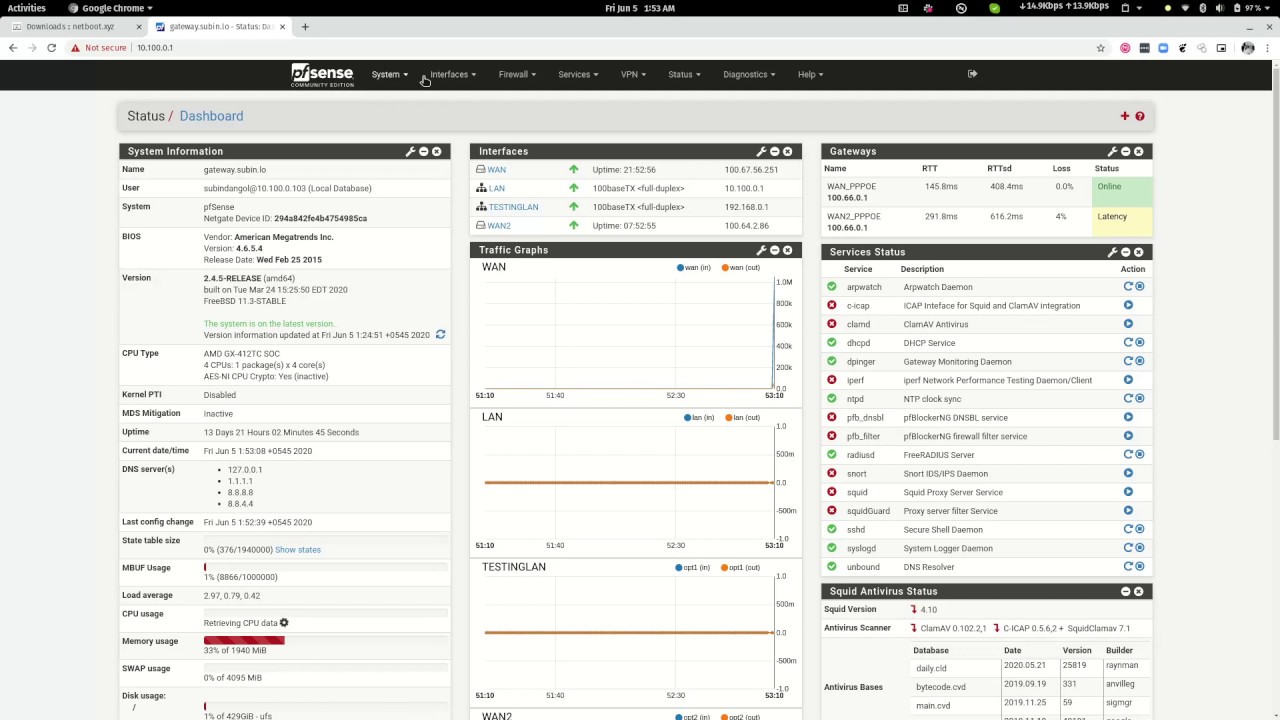Edit Traffic Graphs widget settings wrench
Image resolution: width=1280 pixels, height=720 pixels.
pyautogui.click(x=761, y=250)
